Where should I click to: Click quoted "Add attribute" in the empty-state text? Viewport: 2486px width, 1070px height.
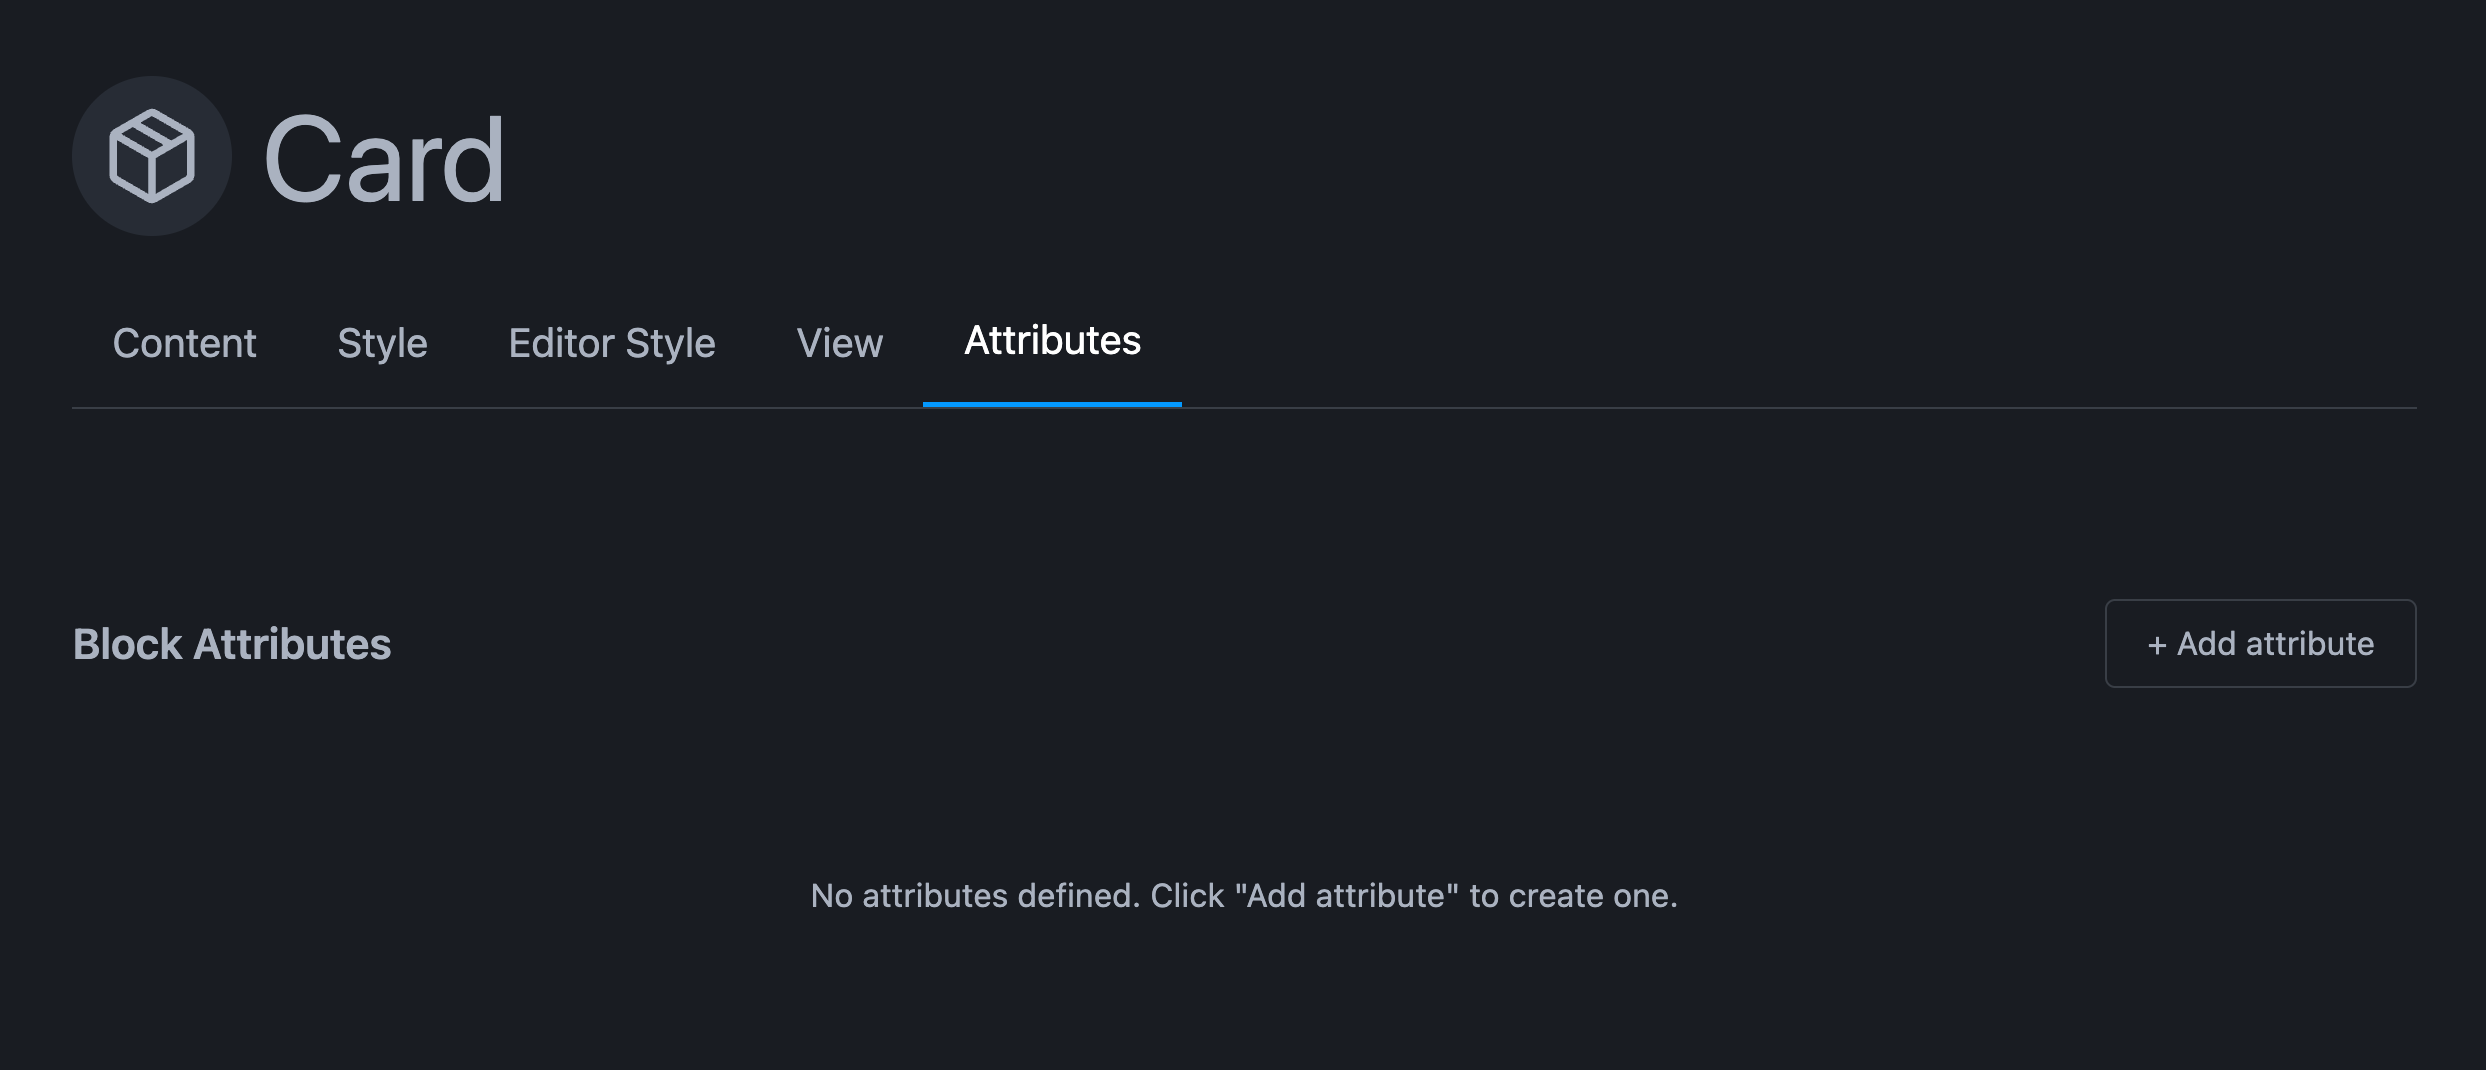point(1346,895)
